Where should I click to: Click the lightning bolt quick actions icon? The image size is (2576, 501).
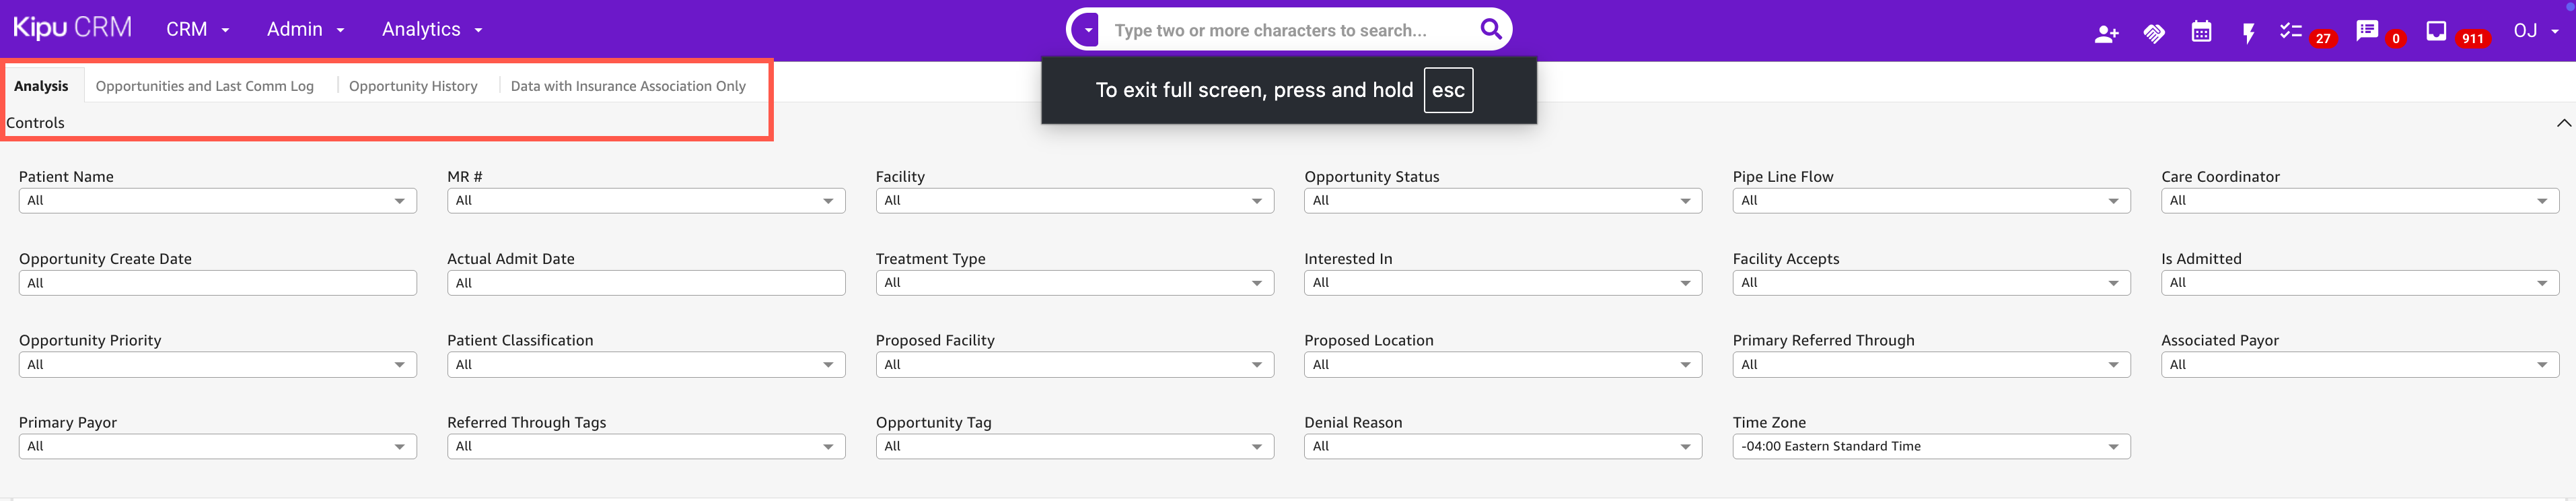point(2248,33)
